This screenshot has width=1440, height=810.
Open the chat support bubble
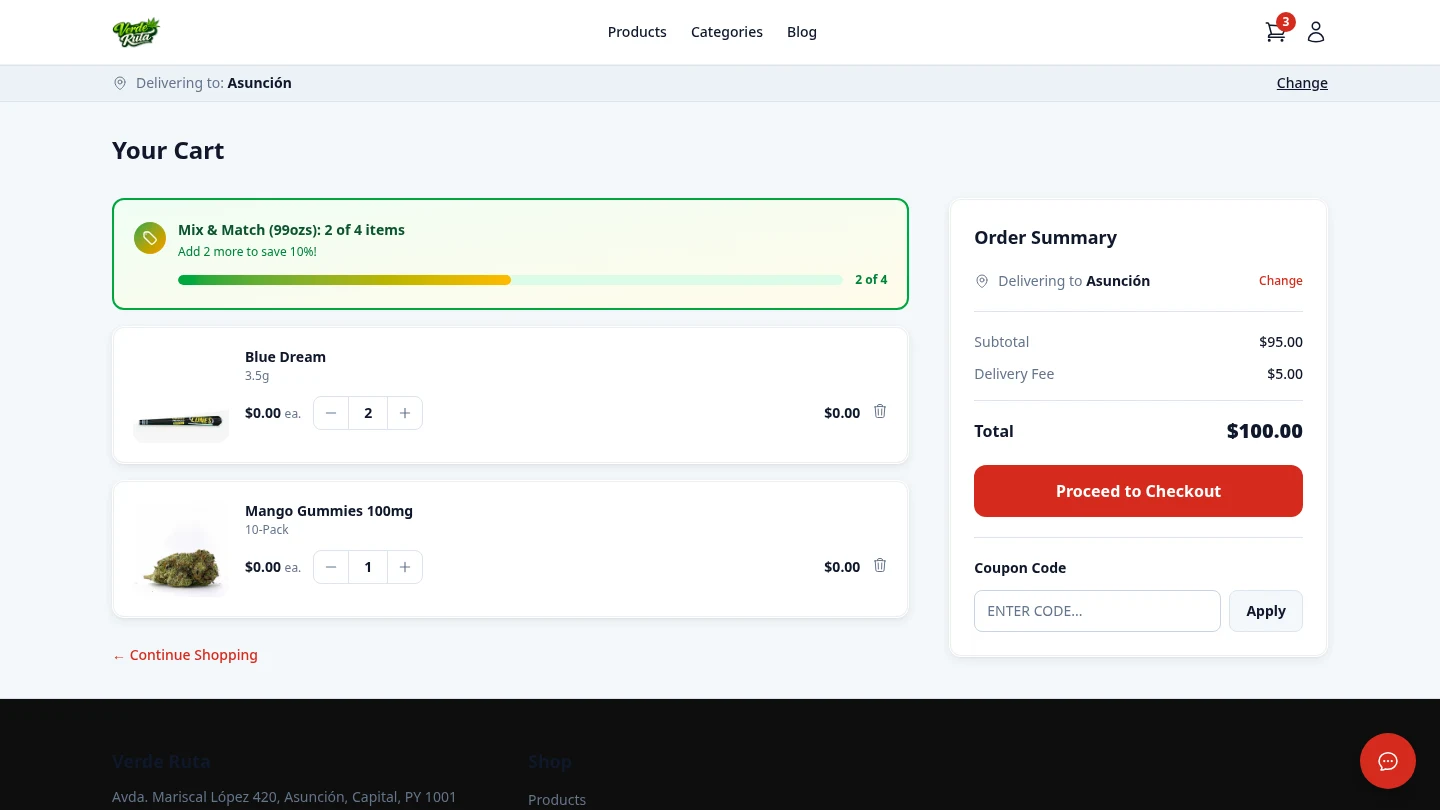[1388, 761]
